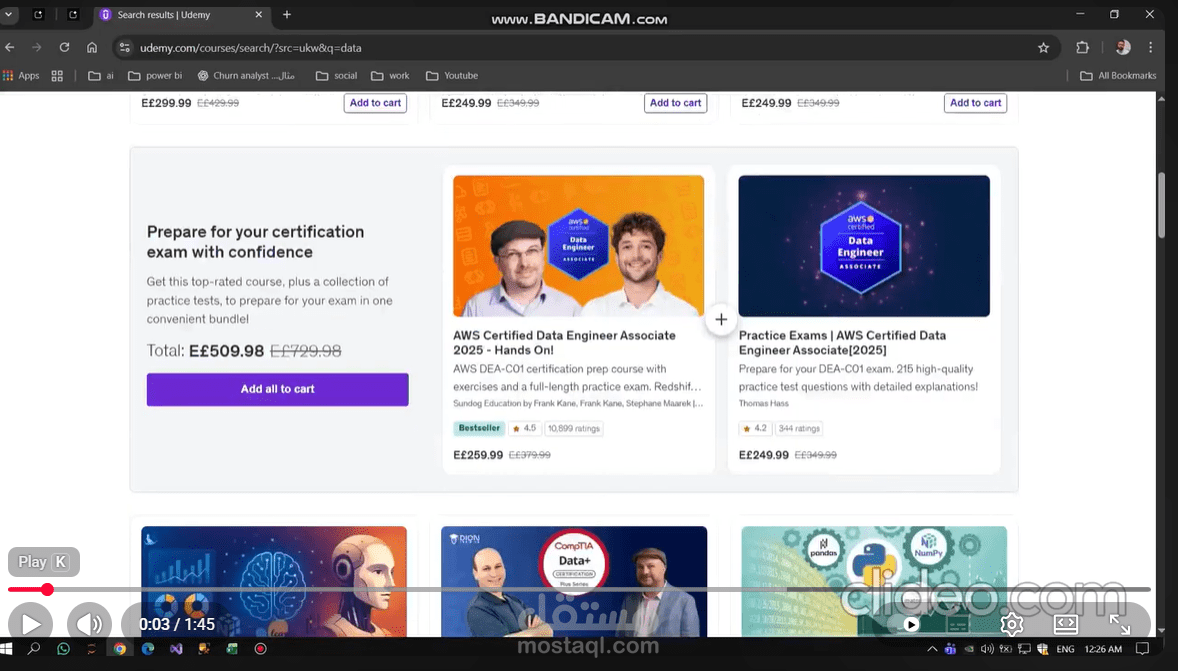Open WhatsApp from the taskbar

(x=63, y=648)
